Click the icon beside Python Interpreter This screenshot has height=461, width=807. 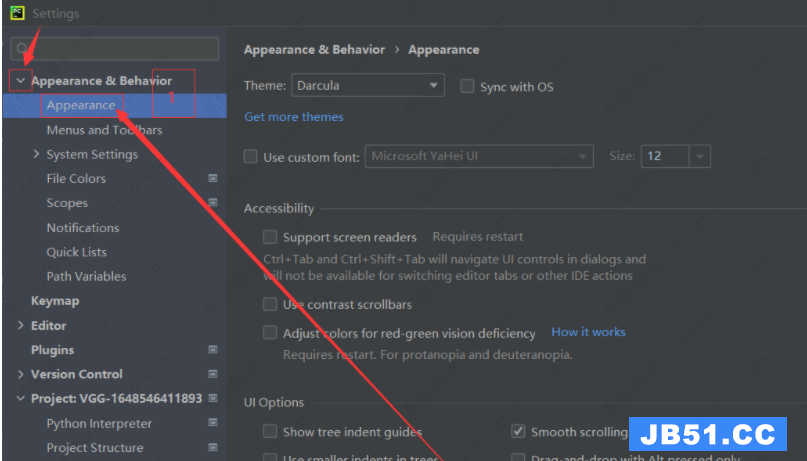tap(212, 424)
